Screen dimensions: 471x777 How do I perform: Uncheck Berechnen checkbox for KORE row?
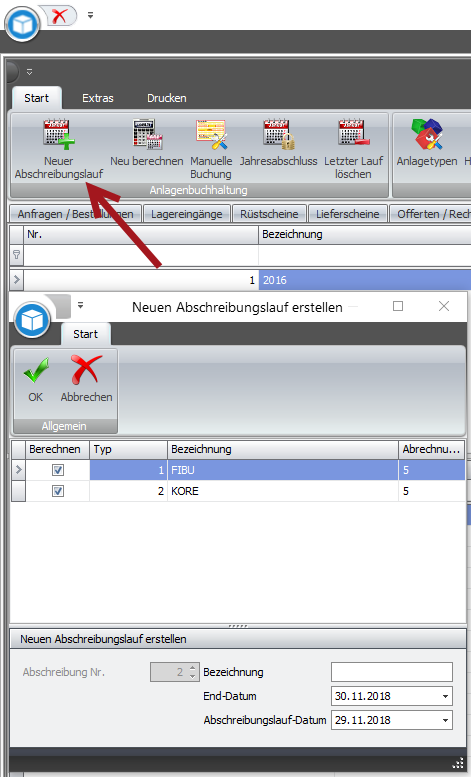pyautogui.click(x=58, y=491)
